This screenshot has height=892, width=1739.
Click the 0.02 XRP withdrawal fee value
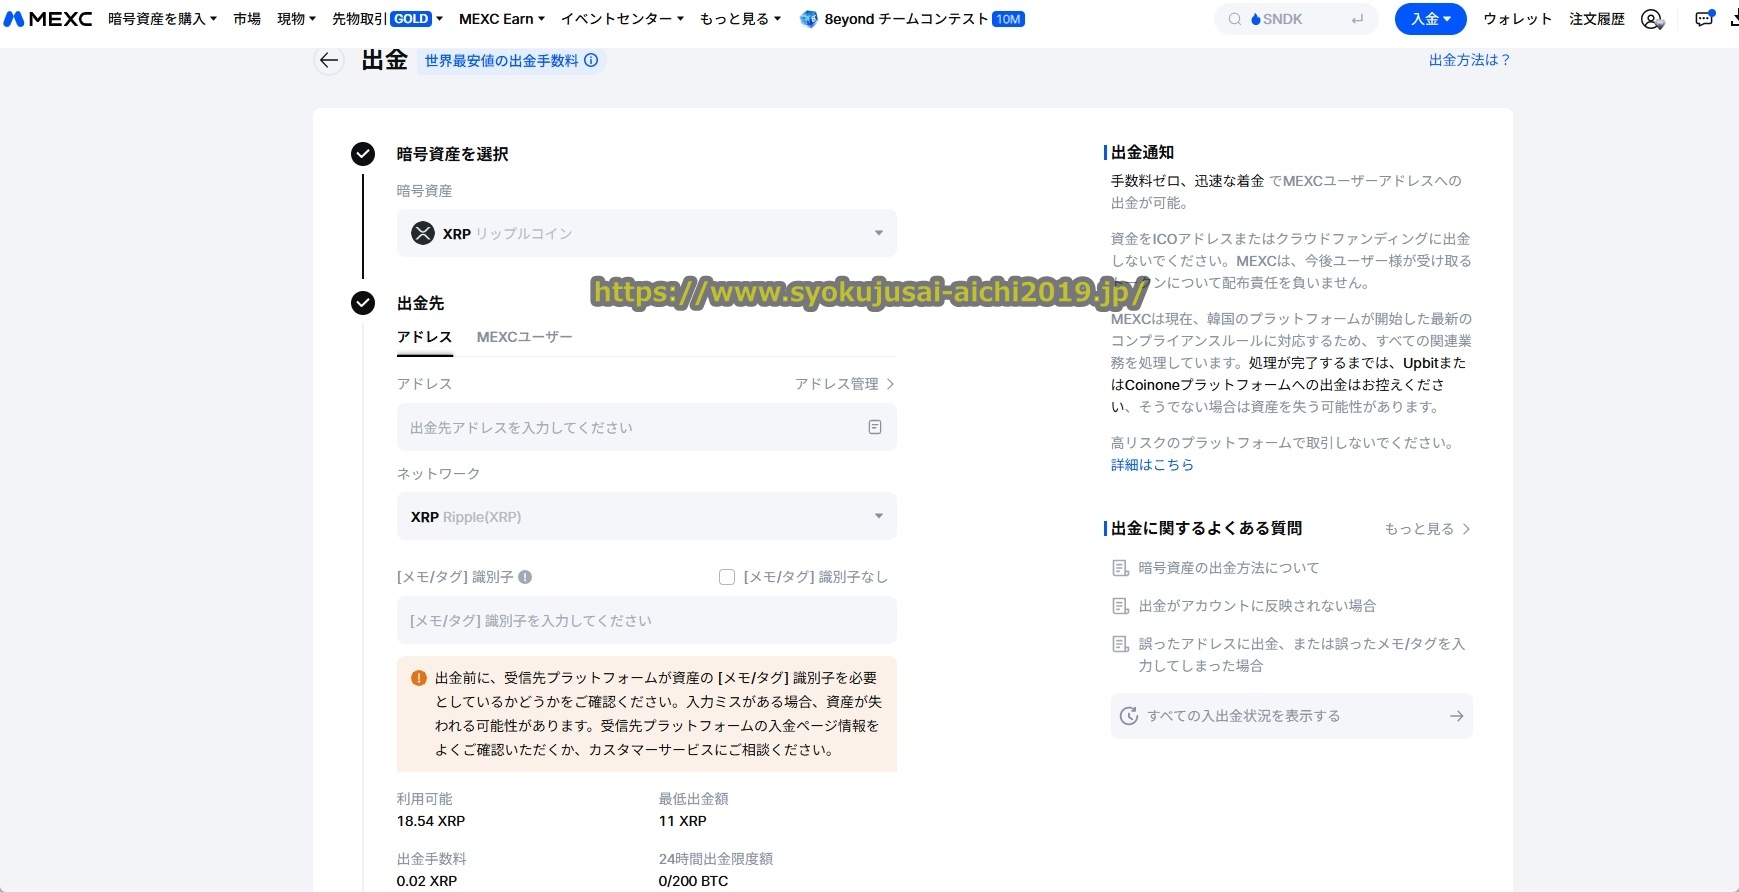(x=427, y=881)
